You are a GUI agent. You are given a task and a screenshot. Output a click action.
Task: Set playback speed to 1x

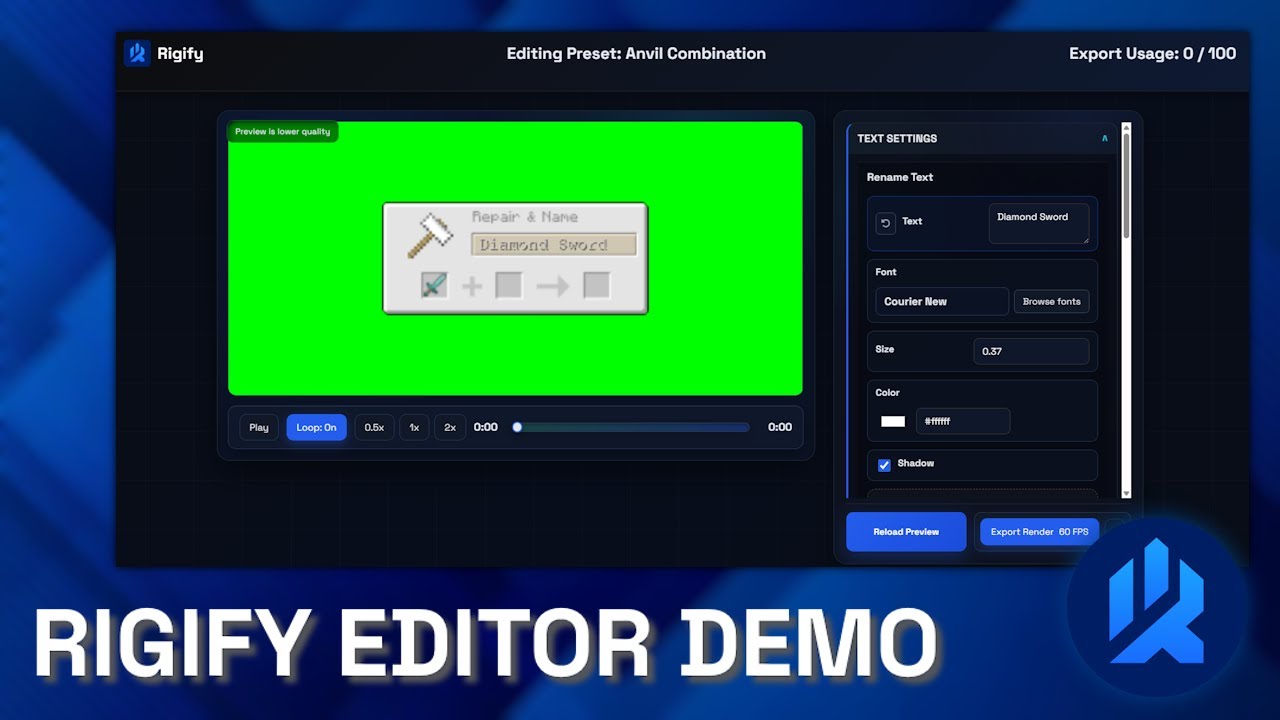pyautogui.click(x=414, y=427)
